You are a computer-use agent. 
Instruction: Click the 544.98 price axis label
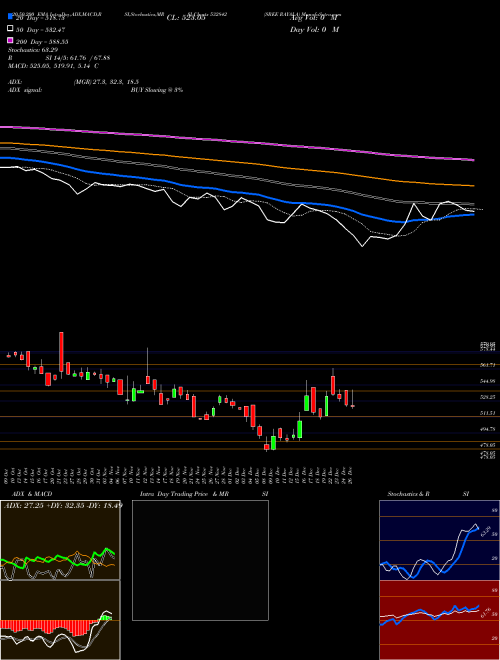[x=489, y=381]
